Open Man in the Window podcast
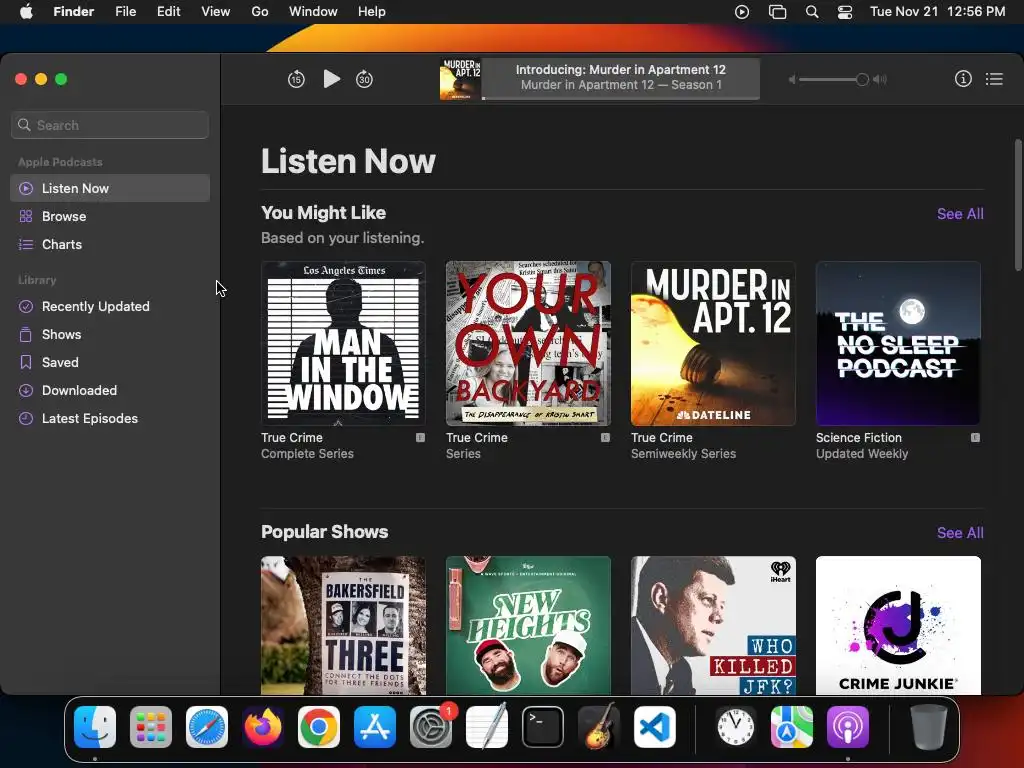Viewport: 1024px width, 768px height. (343, 344)
